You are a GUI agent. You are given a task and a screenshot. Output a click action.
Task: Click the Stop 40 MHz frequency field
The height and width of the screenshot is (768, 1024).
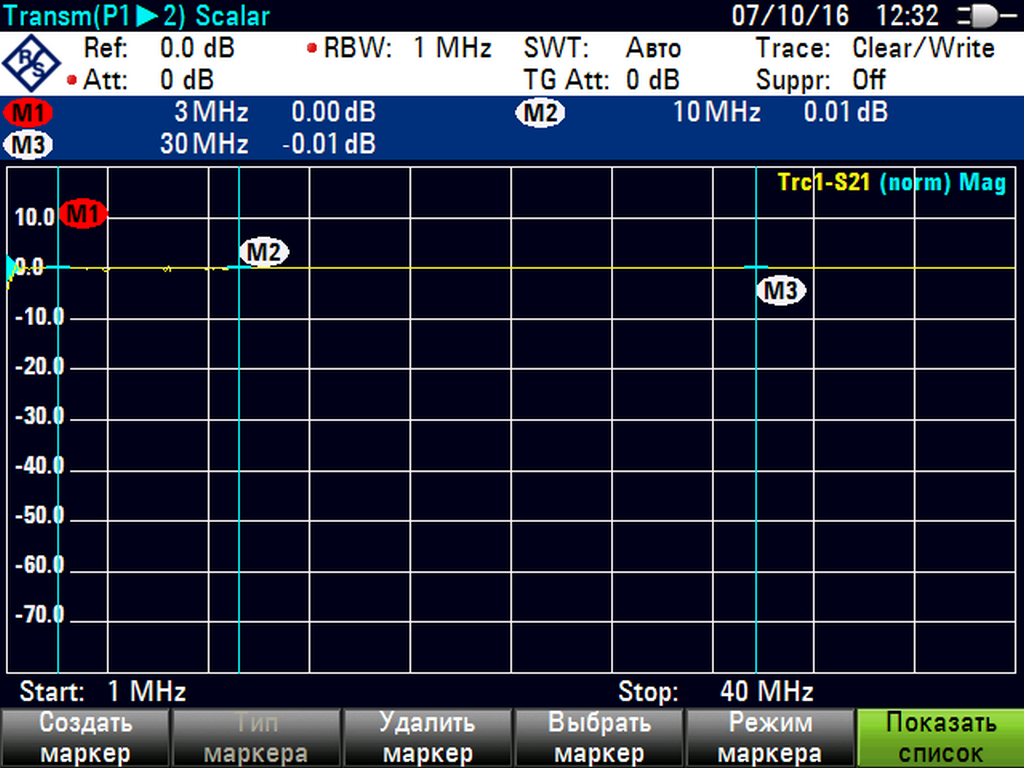[x=715, y=691]
